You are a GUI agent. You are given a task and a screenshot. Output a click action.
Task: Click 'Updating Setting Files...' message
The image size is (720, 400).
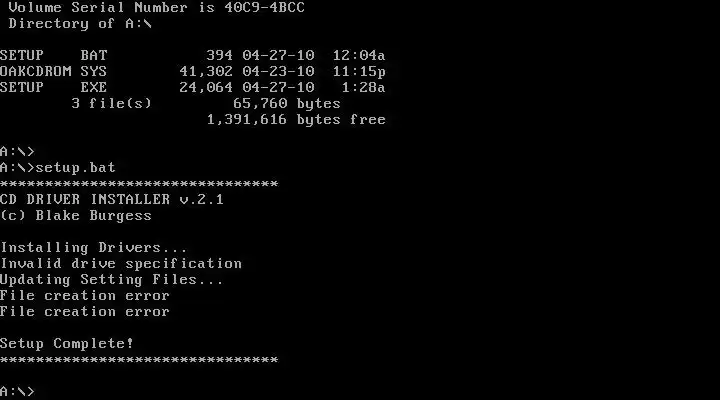coord(112,280)
